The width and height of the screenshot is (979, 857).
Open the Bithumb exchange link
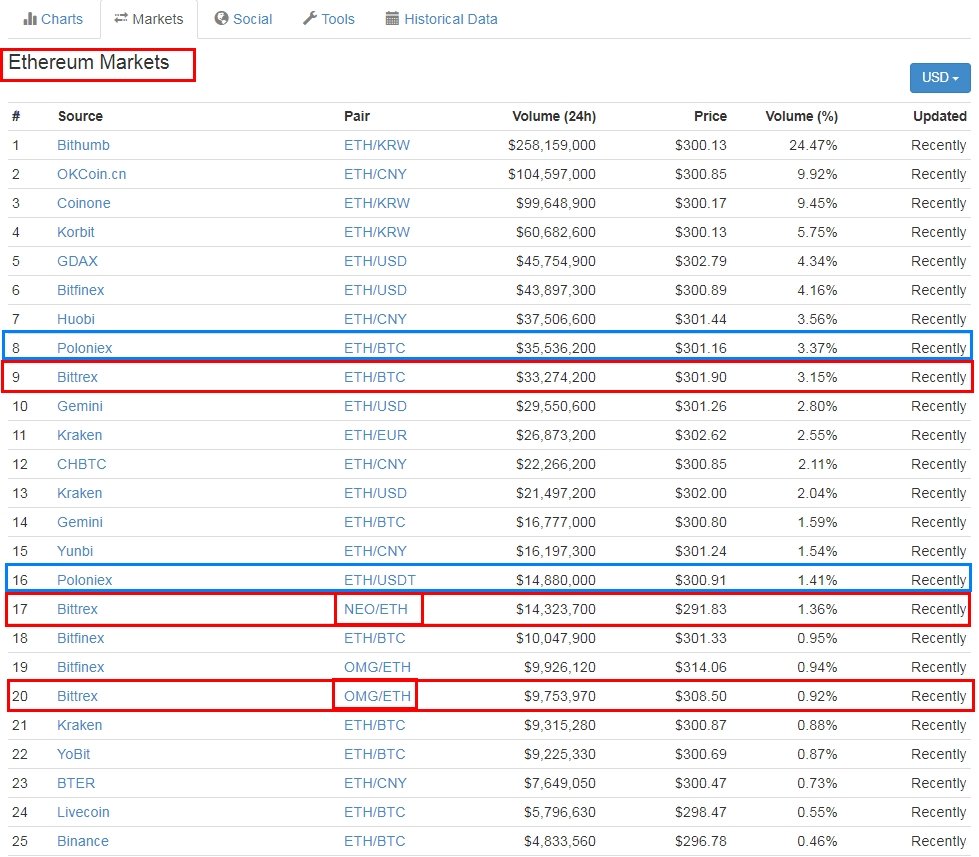point(83,145)
